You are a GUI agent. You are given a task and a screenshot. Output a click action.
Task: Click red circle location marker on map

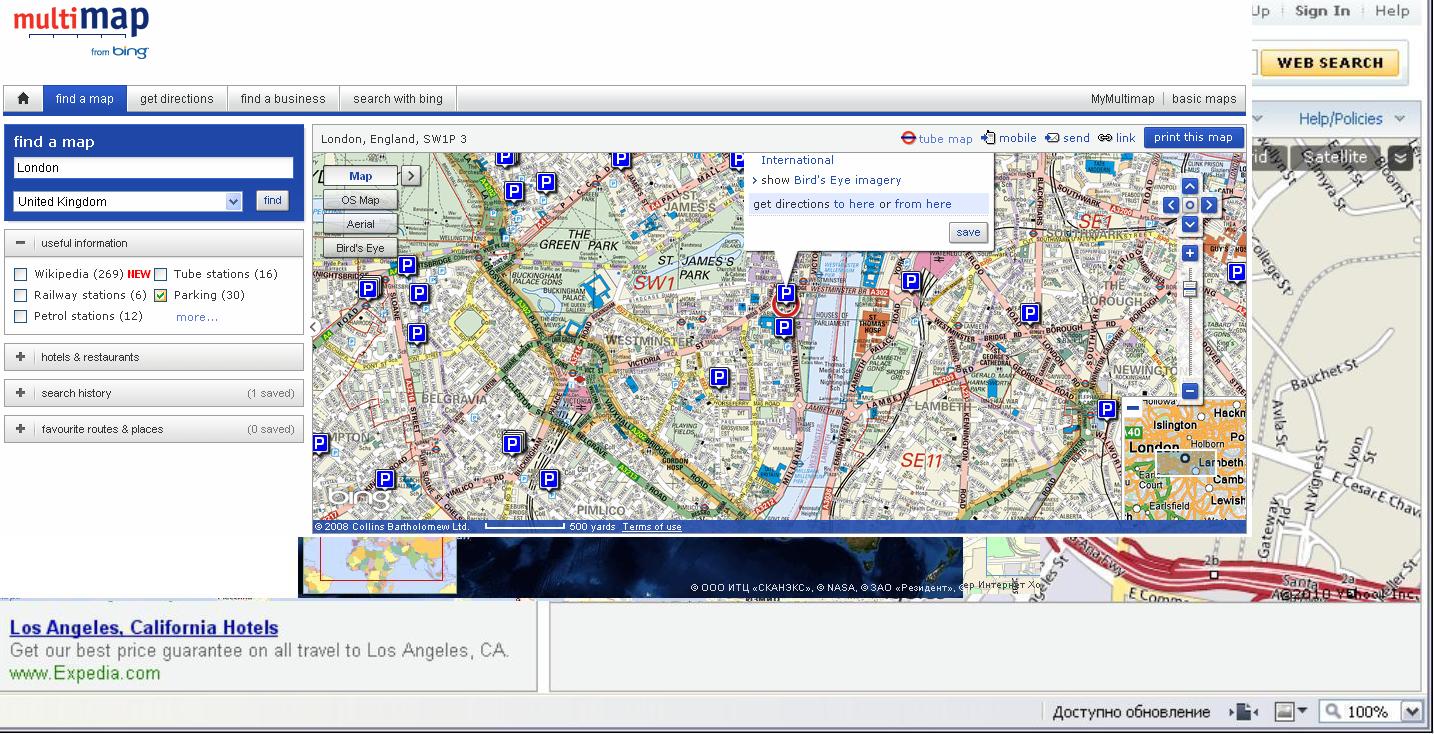point(785,308)
